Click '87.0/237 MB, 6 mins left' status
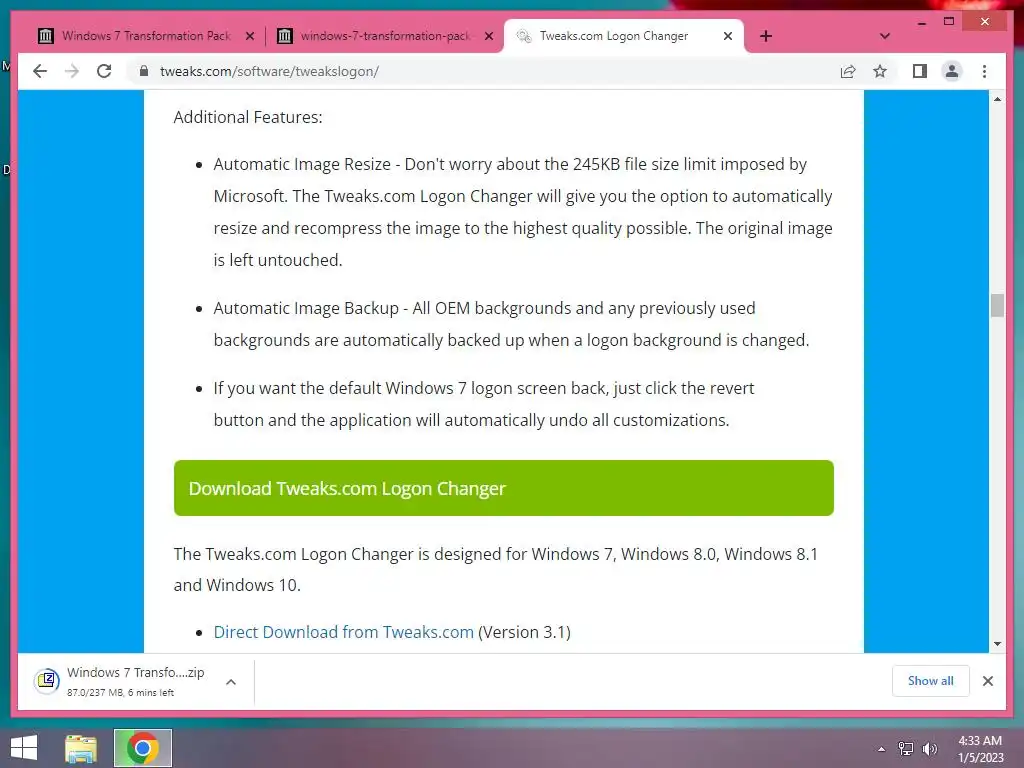The width and height of the screenshot is (1024, 768). click(x=120, y=693)
